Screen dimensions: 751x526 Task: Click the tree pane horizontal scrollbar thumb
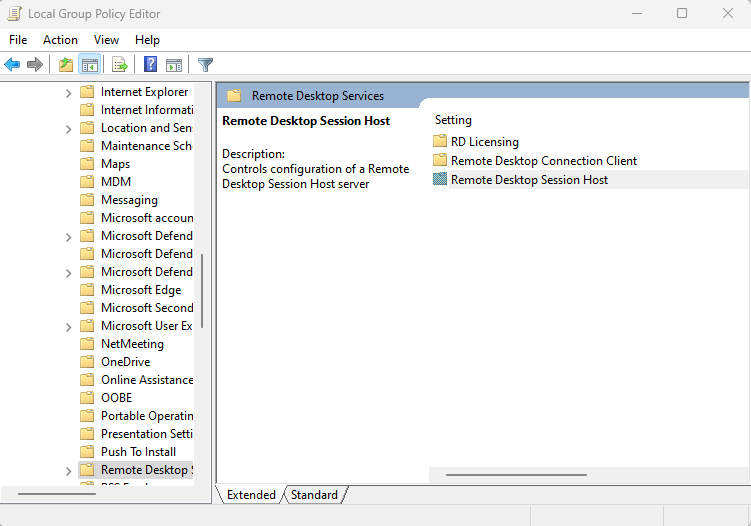tap(57, 493)
